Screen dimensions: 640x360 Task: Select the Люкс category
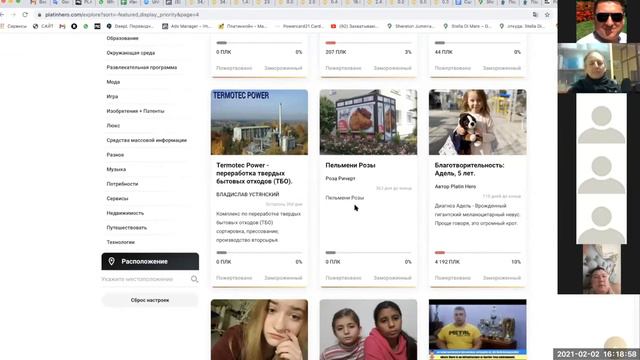(x=113, y=126)
